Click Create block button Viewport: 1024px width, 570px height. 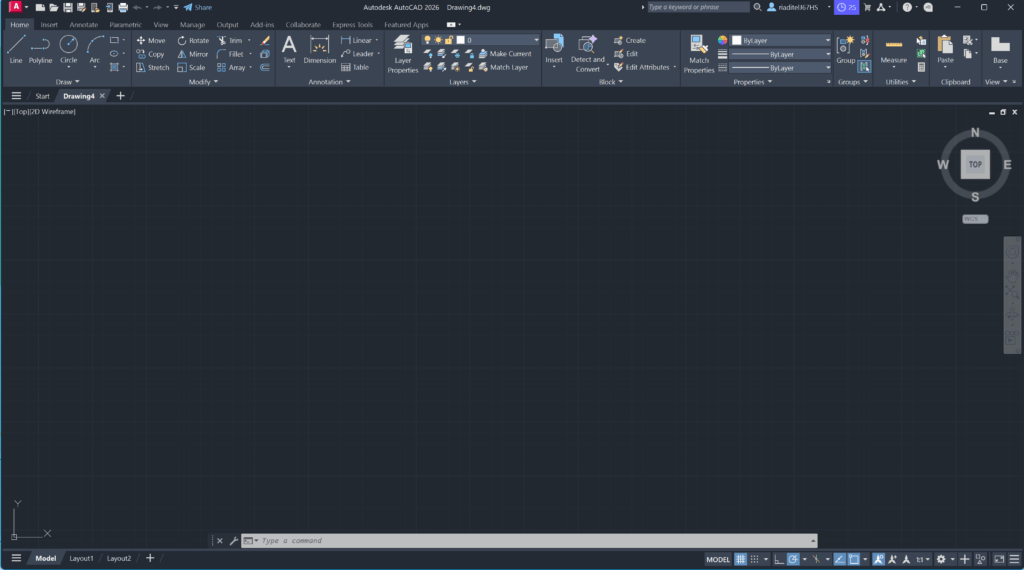(630, 40)
